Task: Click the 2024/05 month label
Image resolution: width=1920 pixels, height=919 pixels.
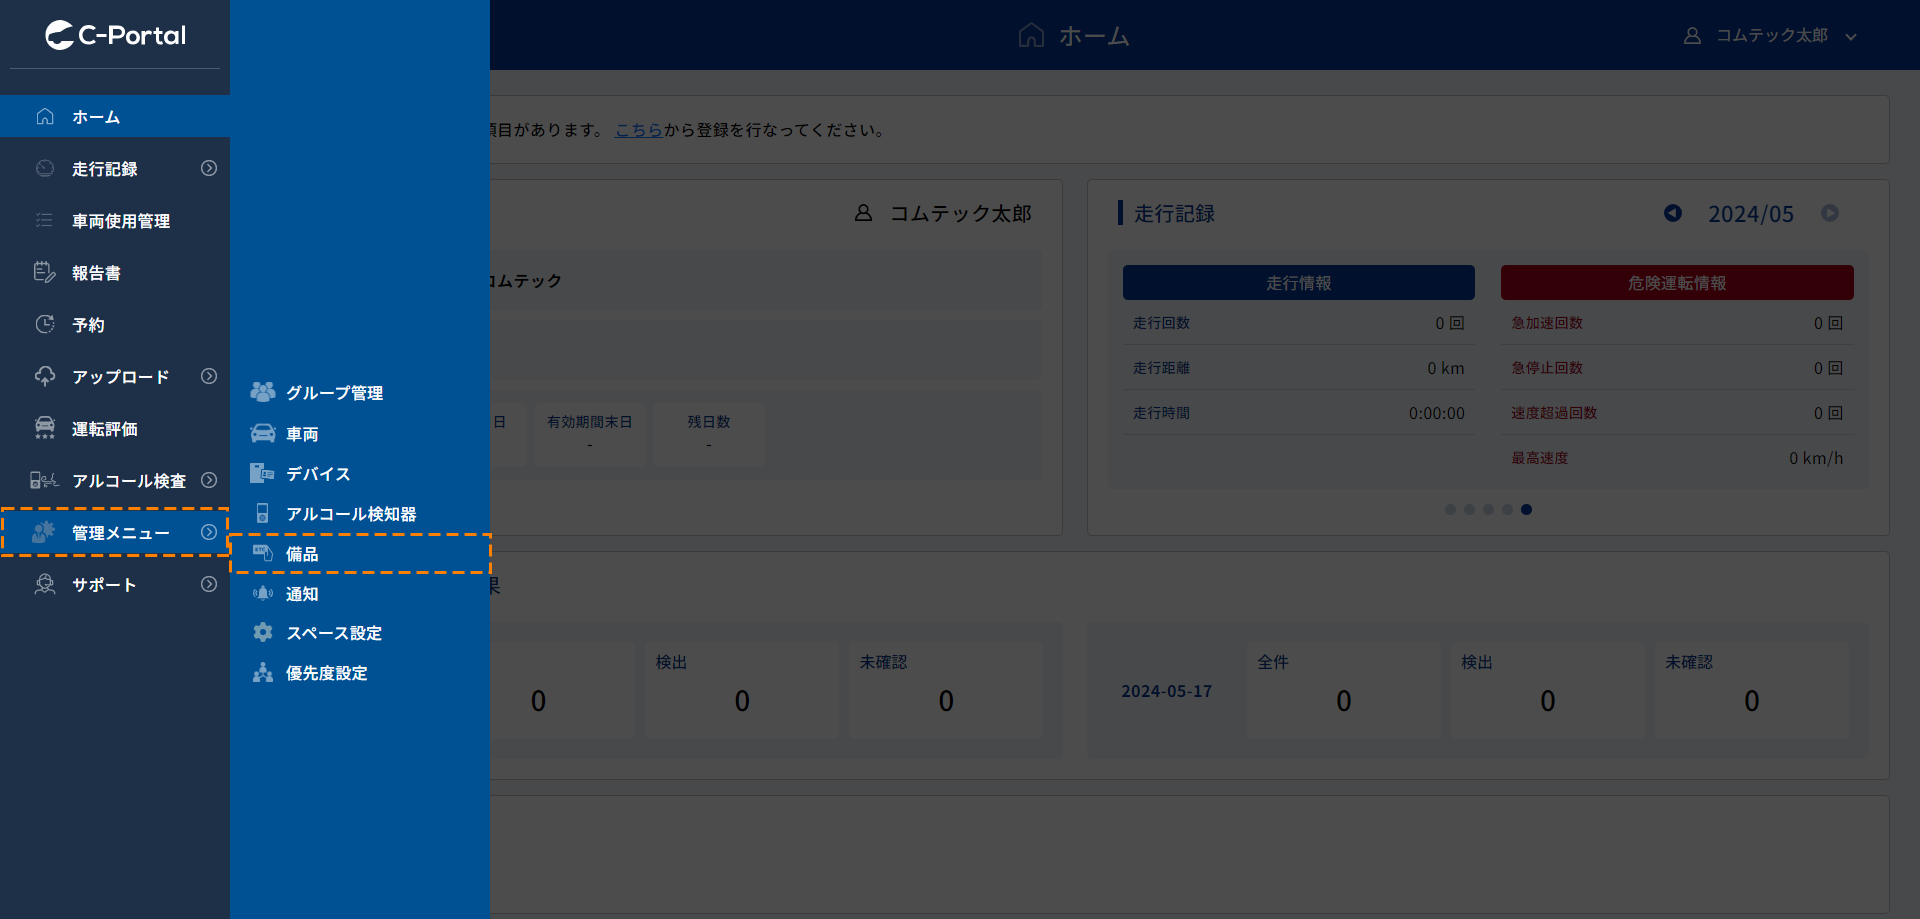Action: pos(1750,213)
